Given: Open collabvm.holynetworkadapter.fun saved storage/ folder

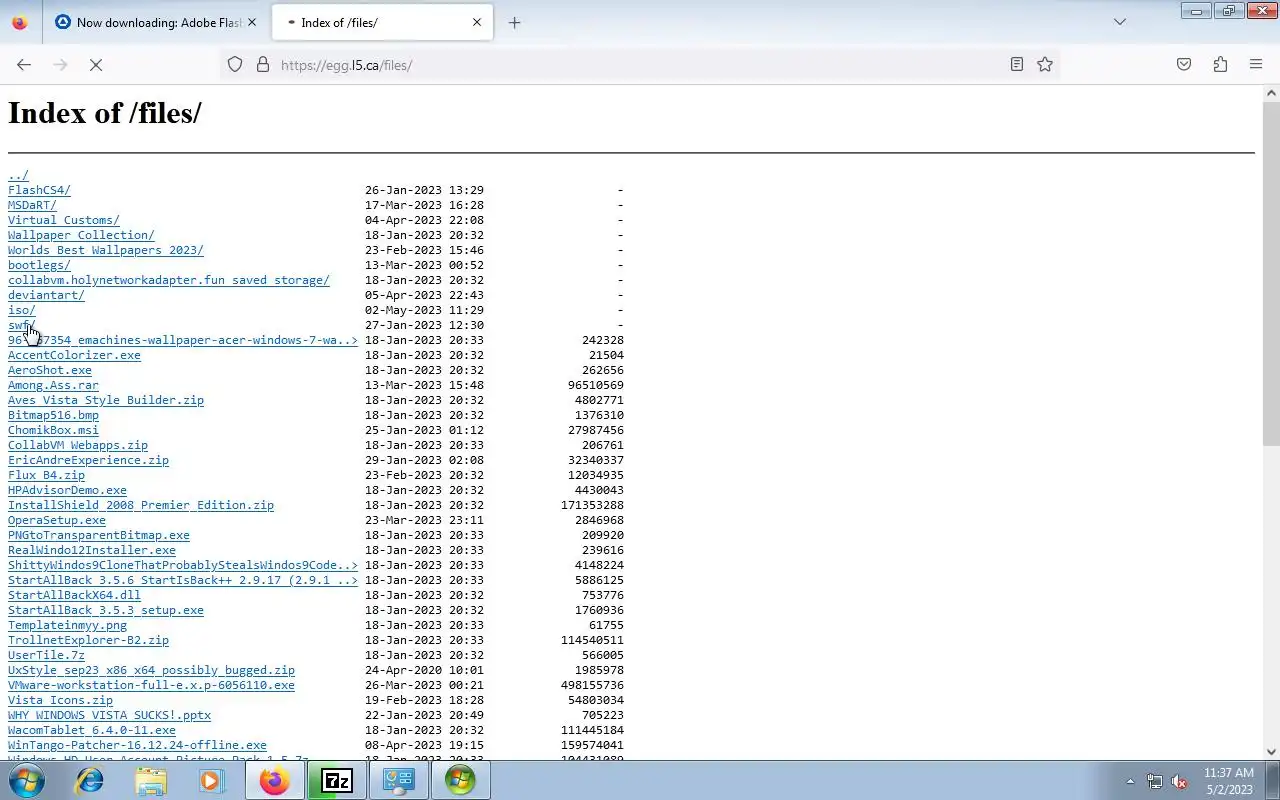Looking at the screenshot, I should point(169,280).
